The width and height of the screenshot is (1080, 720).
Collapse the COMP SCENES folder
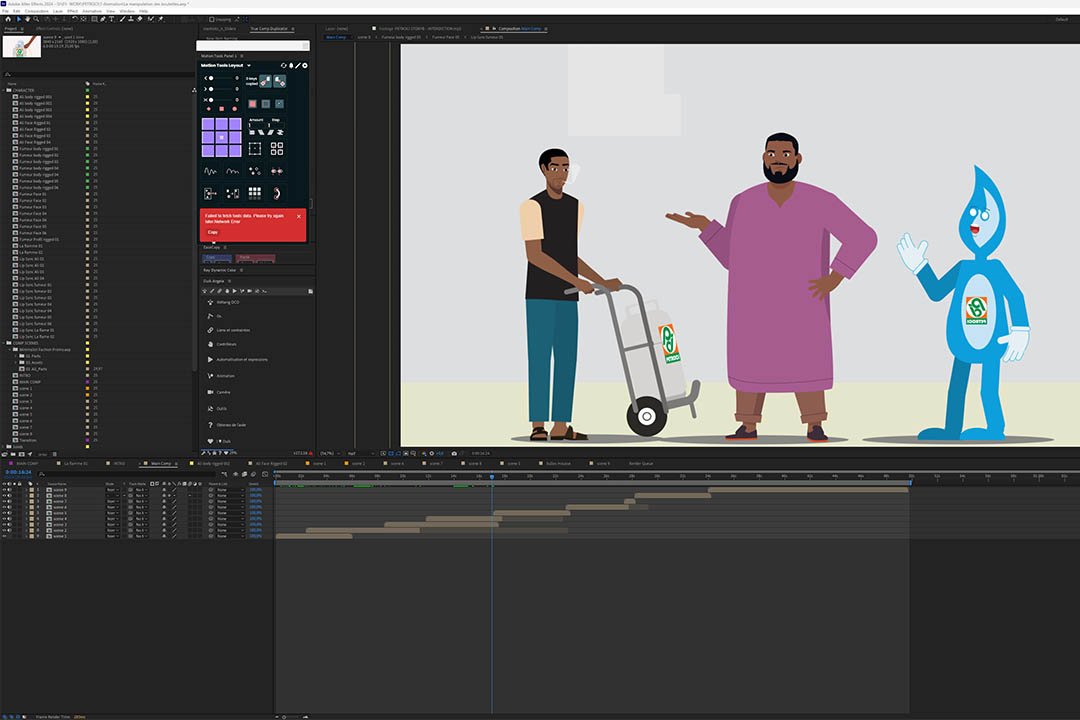coord(3,342)
